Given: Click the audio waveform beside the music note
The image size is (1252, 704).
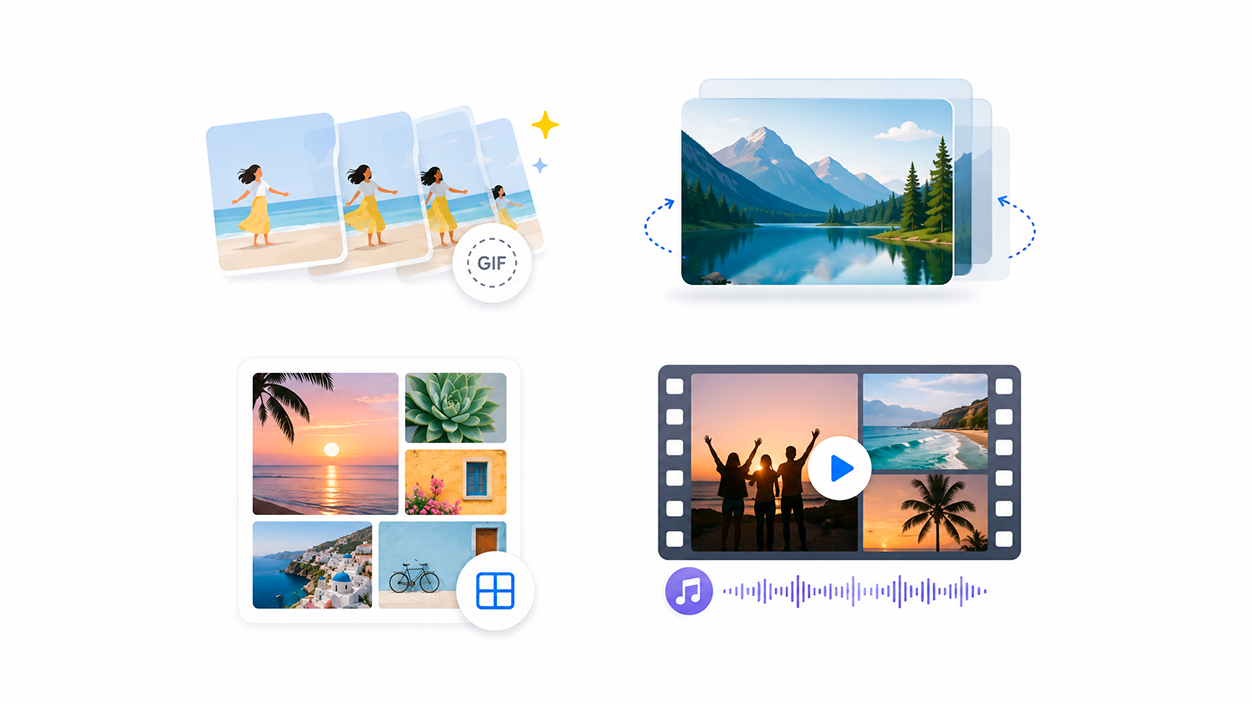Looking at the screenshot, I should pyautogui.click(x=855, y=591).
